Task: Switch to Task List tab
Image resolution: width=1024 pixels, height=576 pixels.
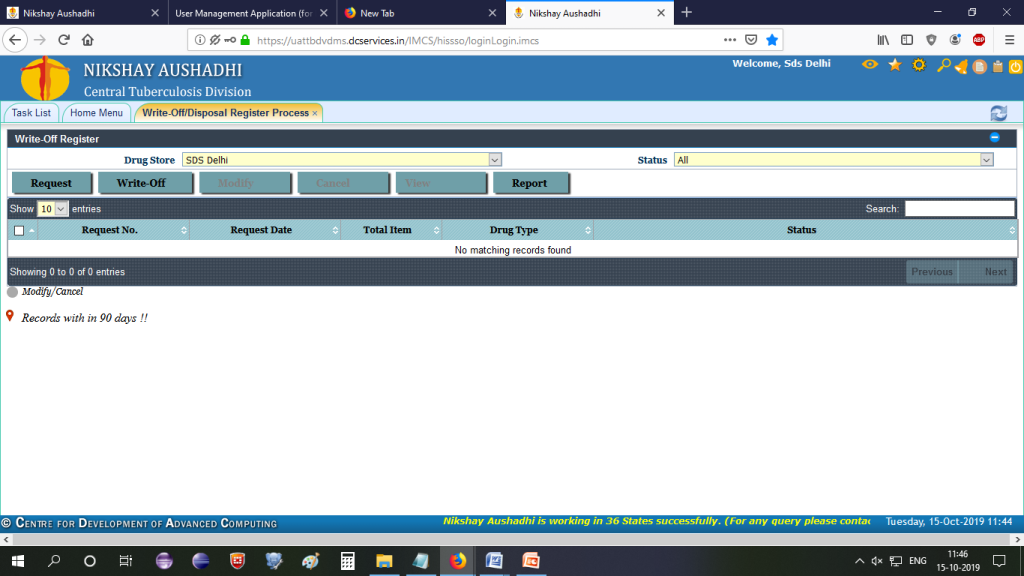Action: pyautogui.click(x=31, y=113)
